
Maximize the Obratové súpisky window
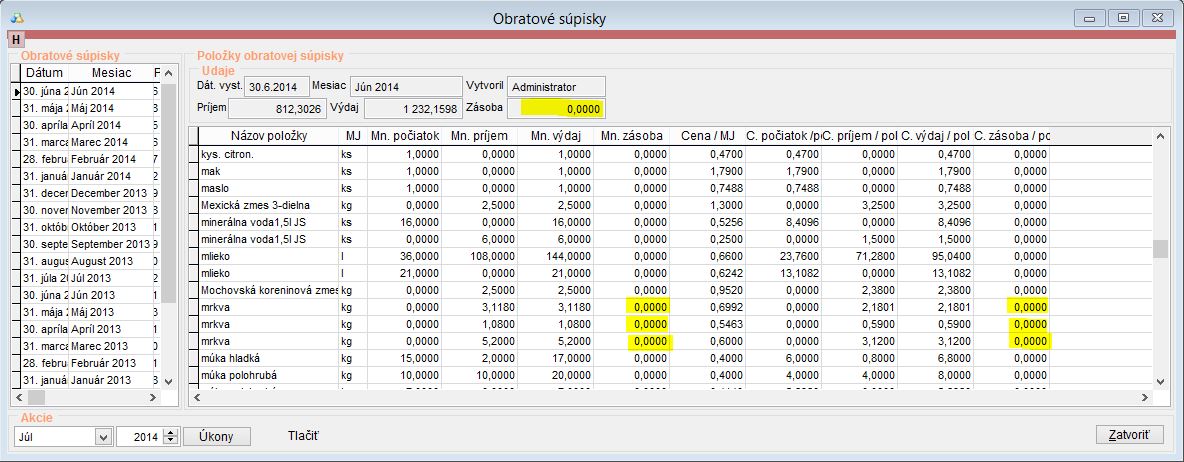[x=1125, y=18]
